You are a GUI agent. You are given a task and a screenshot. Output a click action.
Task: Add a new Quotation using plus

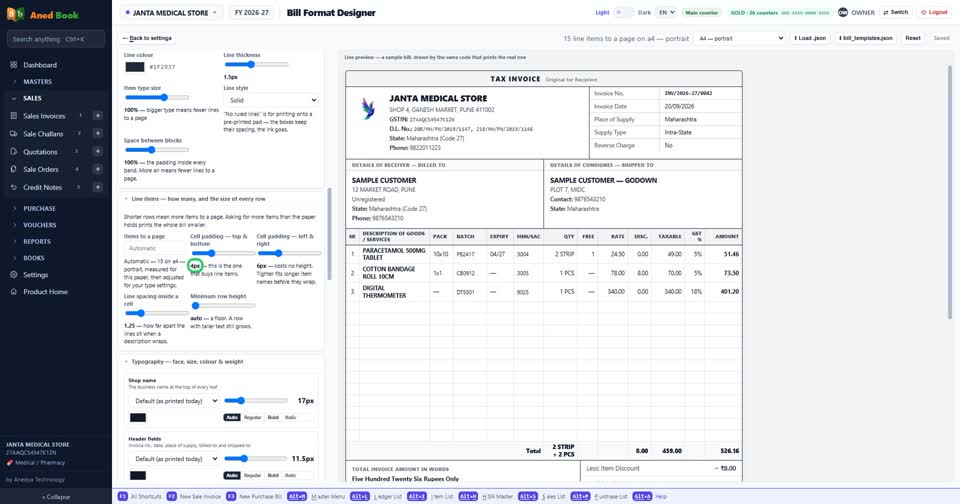(x=97, y=151)
